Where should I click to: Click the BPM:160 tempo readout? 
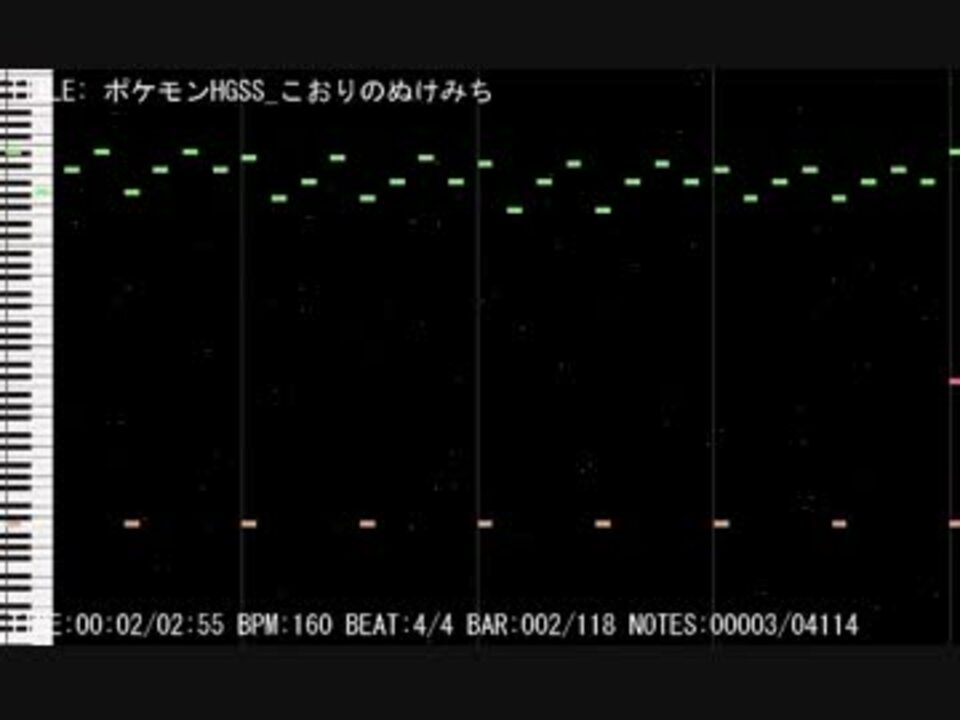[x=285, y=625]
